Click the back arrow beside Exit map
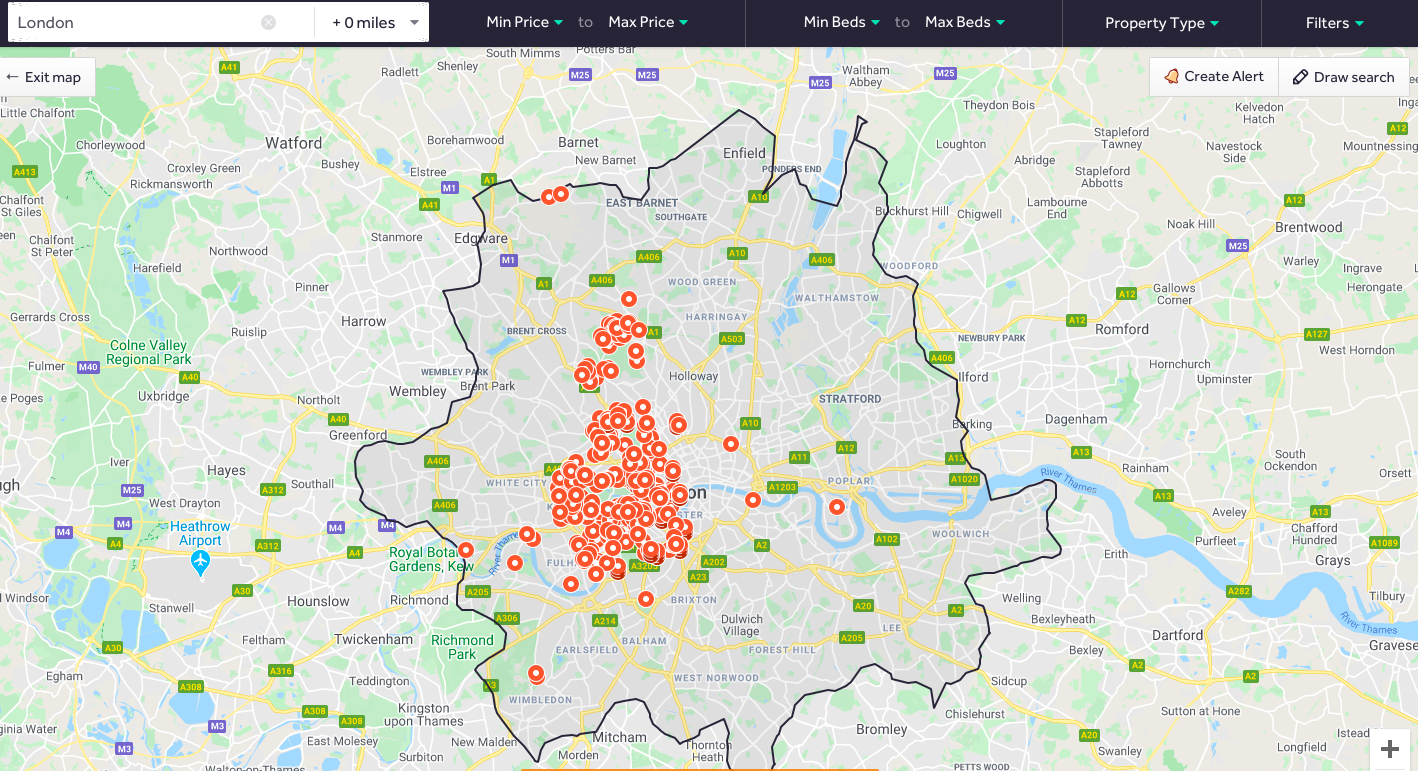The width and height of the screenshot is (1418, 771). [x=11, y=76]
